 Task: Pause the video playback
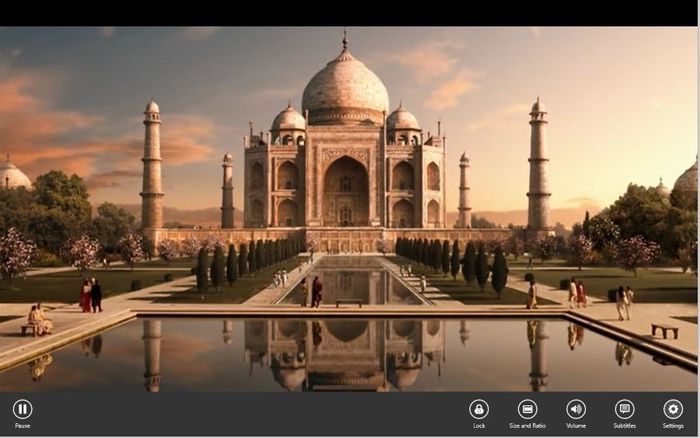[x=22, y=408]
